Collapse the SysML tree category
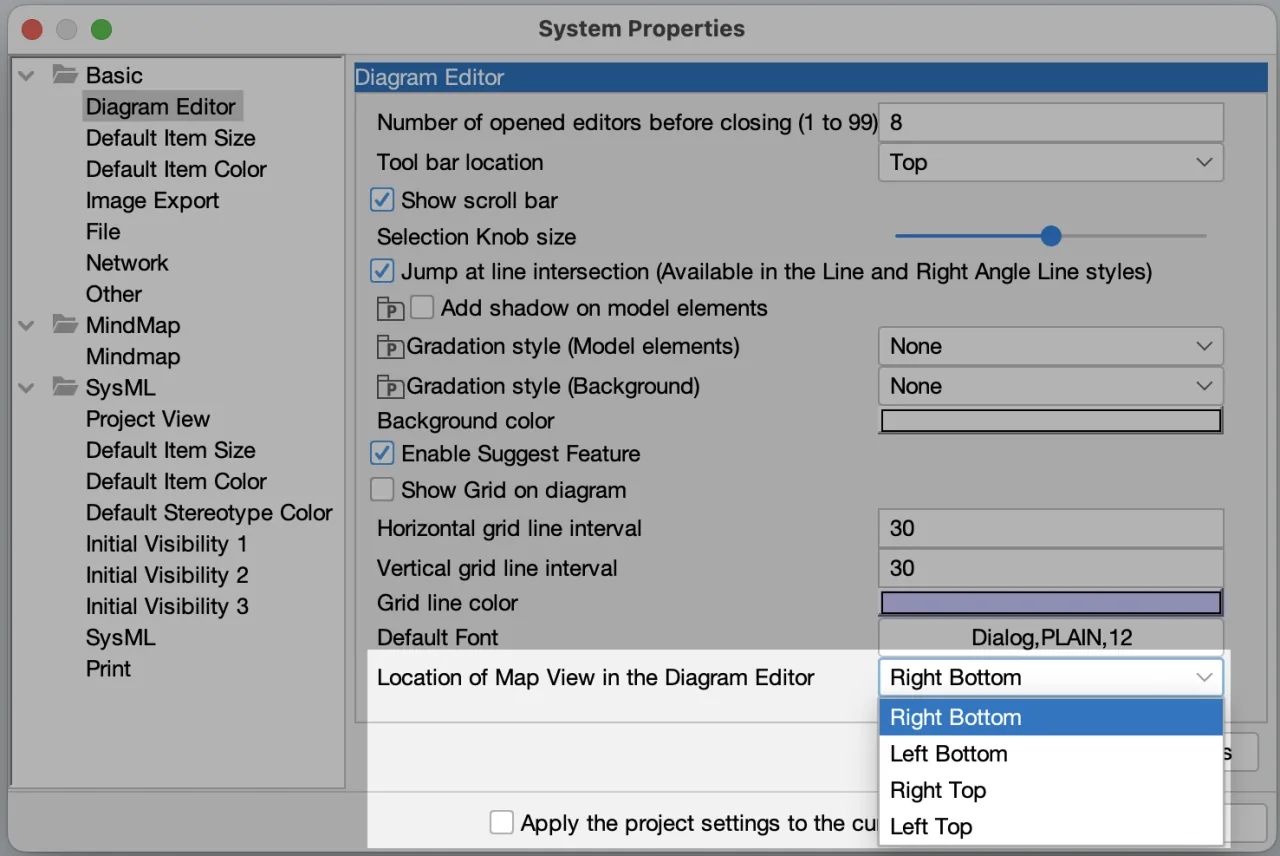This screenshot has width=1280, height=856. 27,388
